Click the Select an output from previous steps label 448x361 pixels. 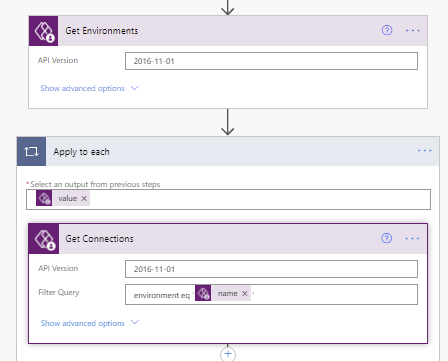[x=95, y=184]
